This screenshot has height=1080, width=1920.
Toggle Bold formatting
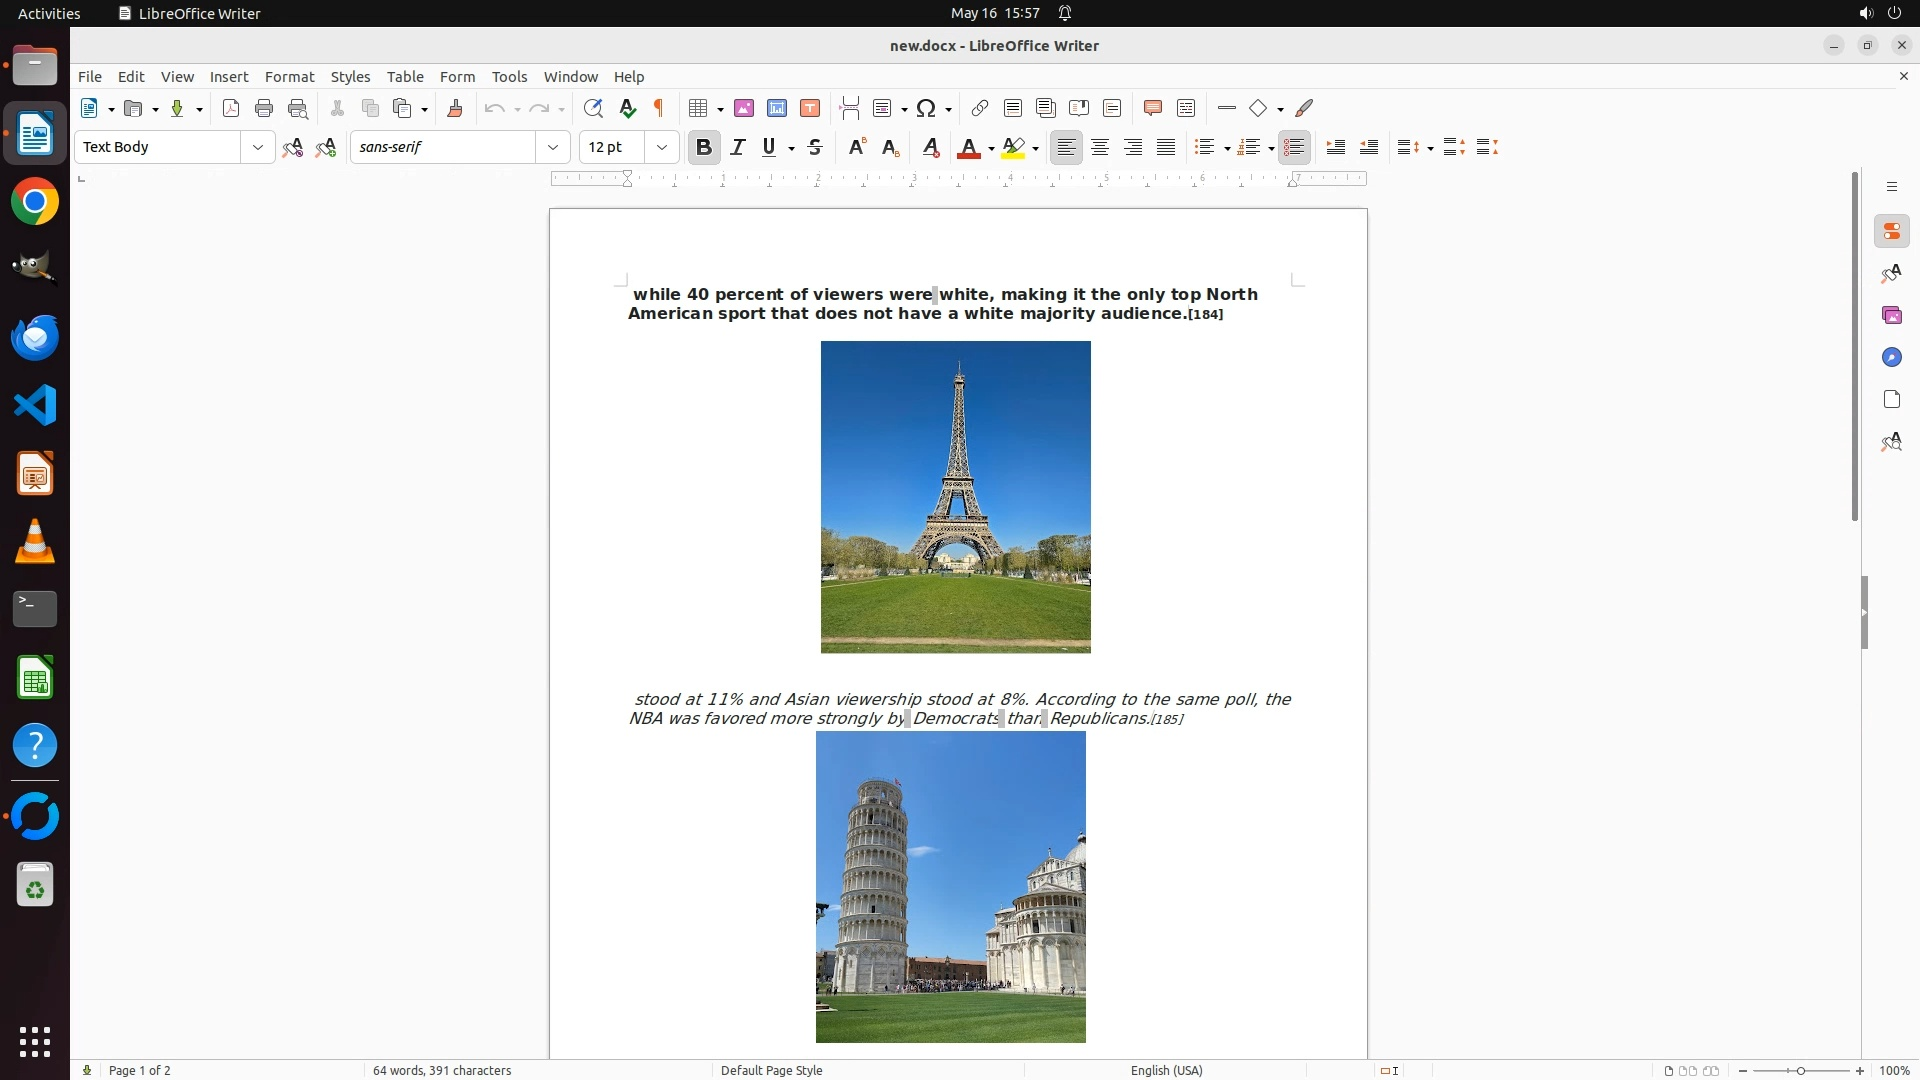click(704, 148)
